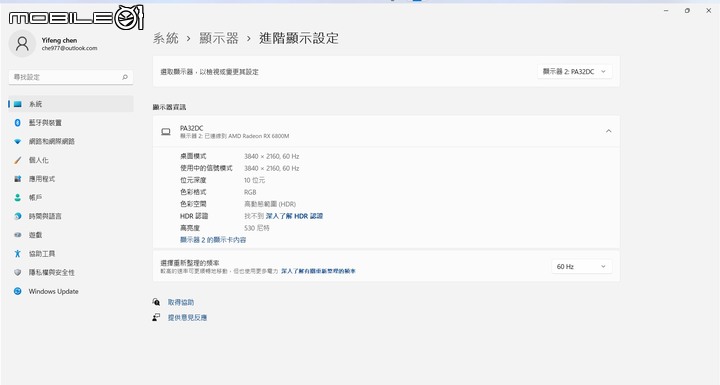
Task: Open 藍牙與裝置 settings
Action: coord(71,123)
